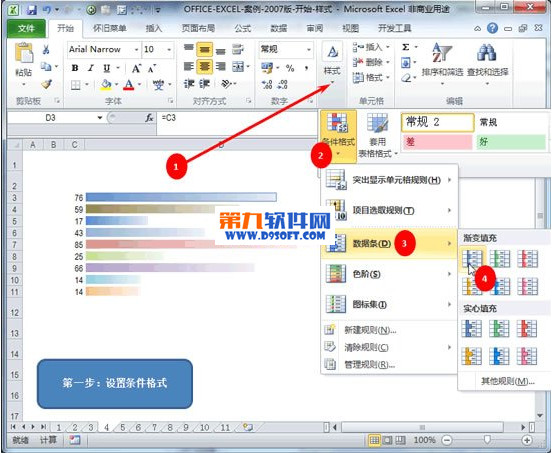This screenshot has width=553, height=453.
Task: Toggle Italic formatting
Action: pos(91,68)
